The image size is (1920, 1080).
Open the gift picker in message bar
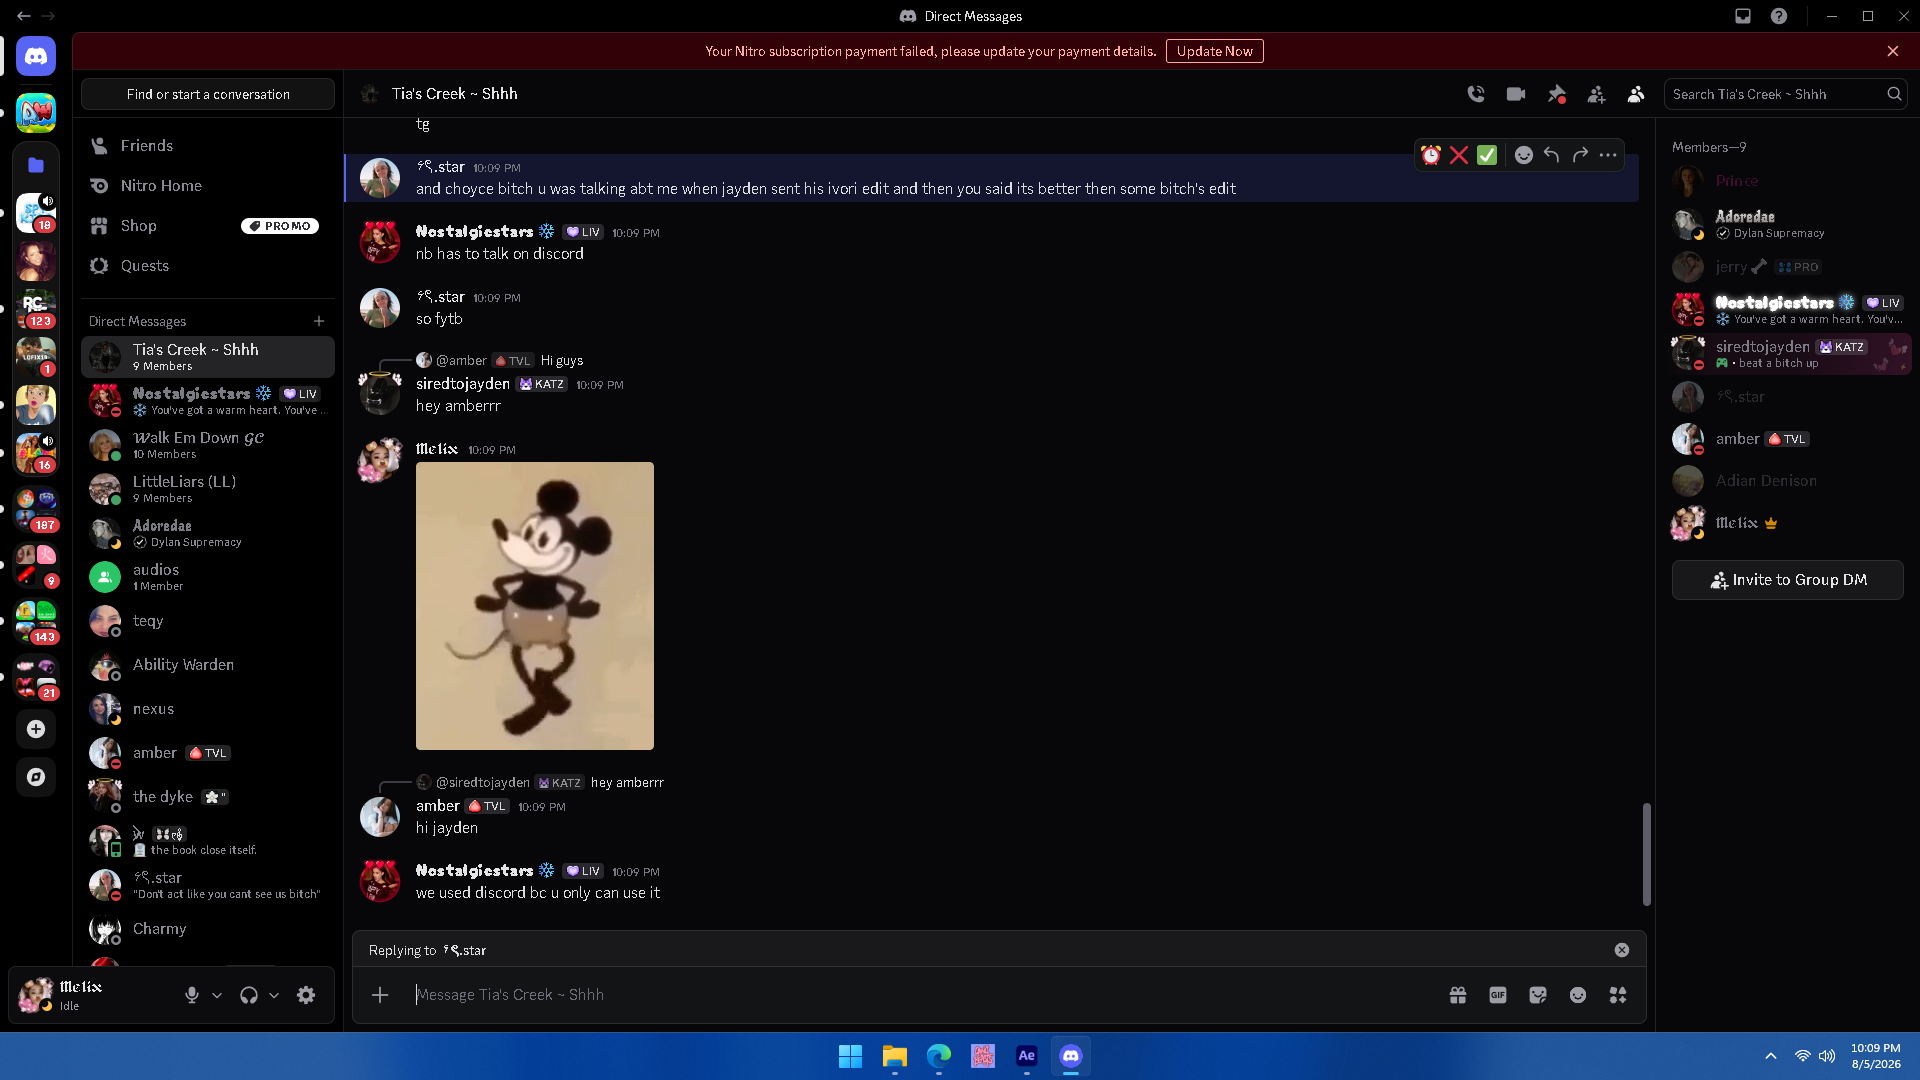[x=1458, y=995]
